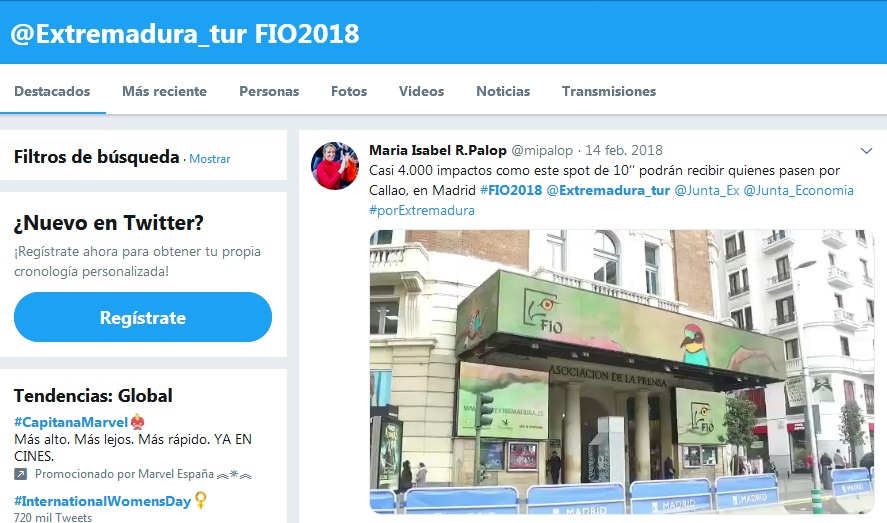Open the tweet date 14 feb. 2018
The image size is (887, 523).
coord(624,150)
